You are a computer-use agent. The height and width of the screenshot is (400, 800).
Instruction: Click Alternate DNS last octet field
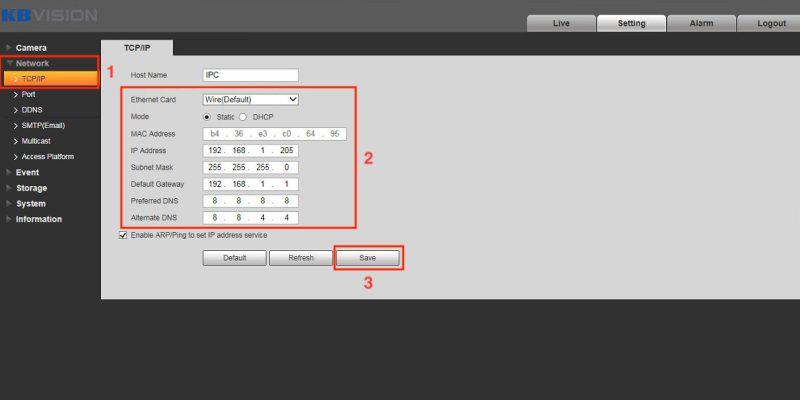pos(287,218)
